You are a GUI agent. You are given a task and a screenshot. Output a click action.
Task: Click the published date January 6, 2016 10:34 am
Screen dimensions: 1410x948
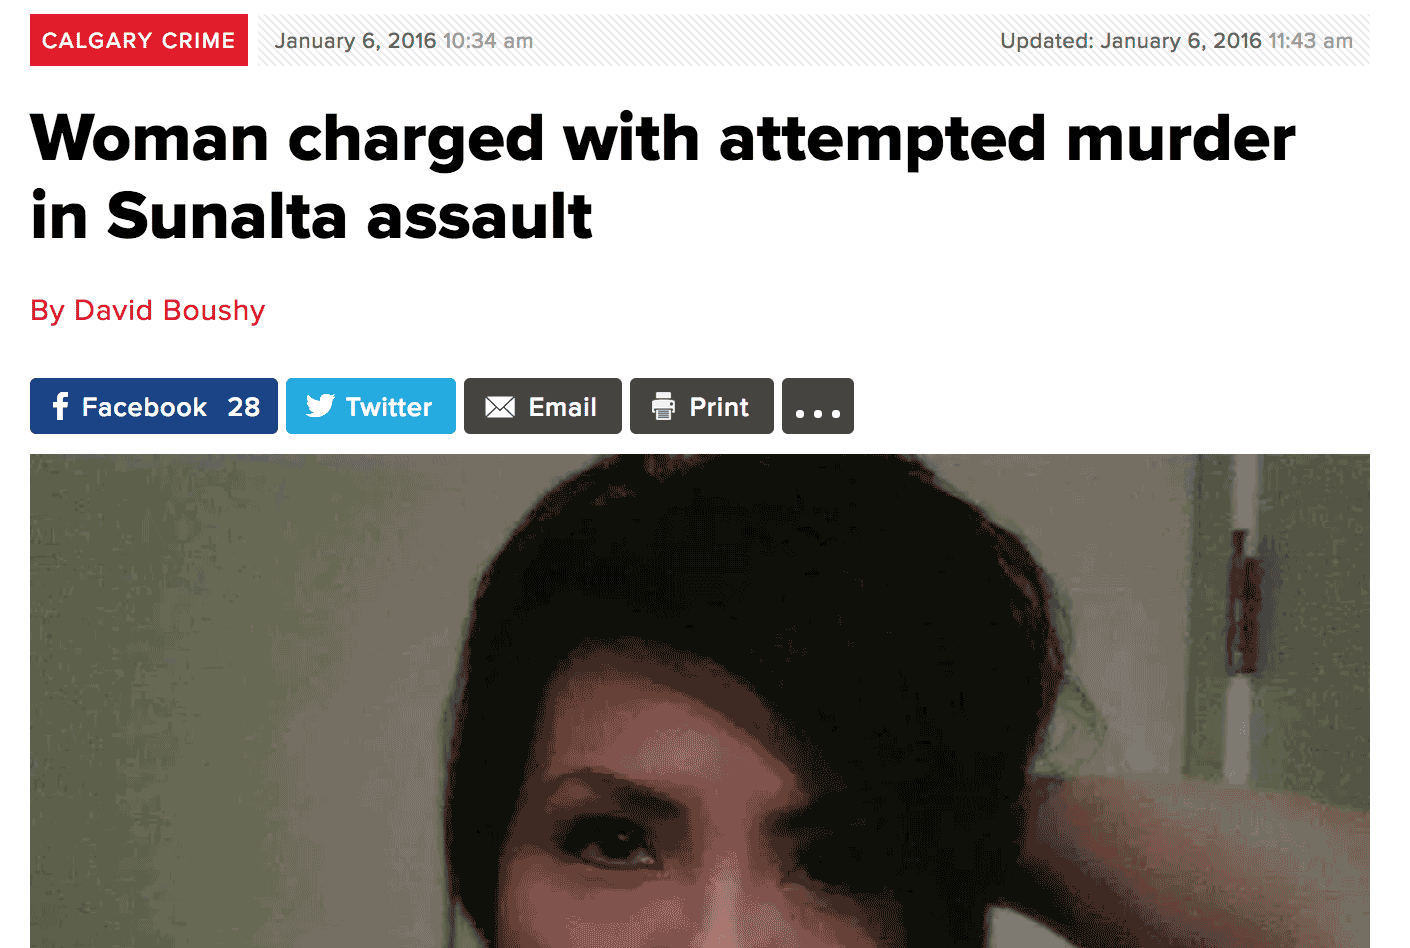pos(404,41)
